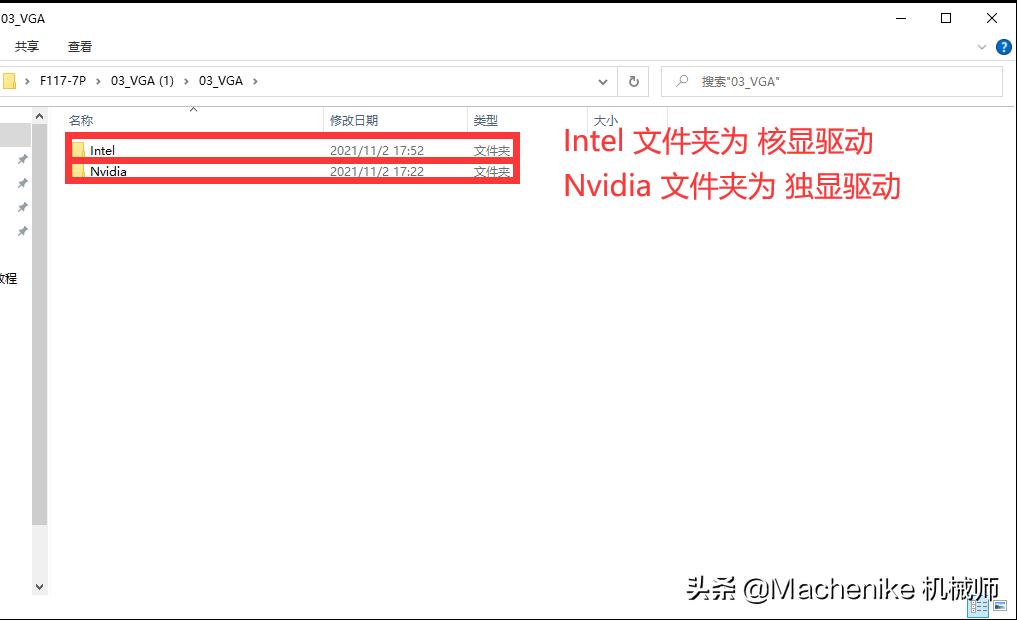
Task: Click inside the 搜索"03_VGA" search field
Action: pos(830,81)
